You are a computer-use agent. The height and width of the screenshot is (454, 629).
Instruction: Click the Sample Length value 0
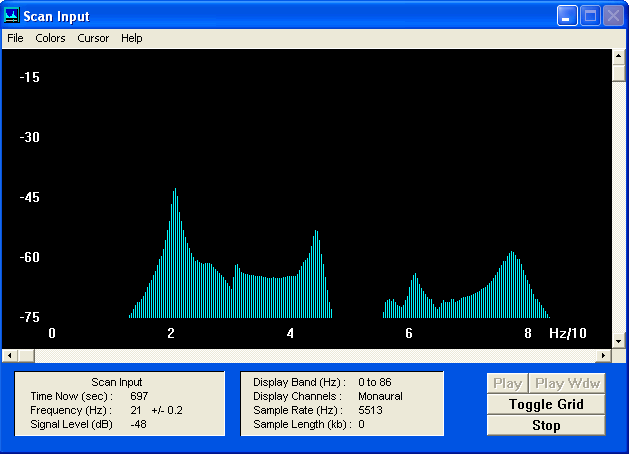click(x=361, y=424)
